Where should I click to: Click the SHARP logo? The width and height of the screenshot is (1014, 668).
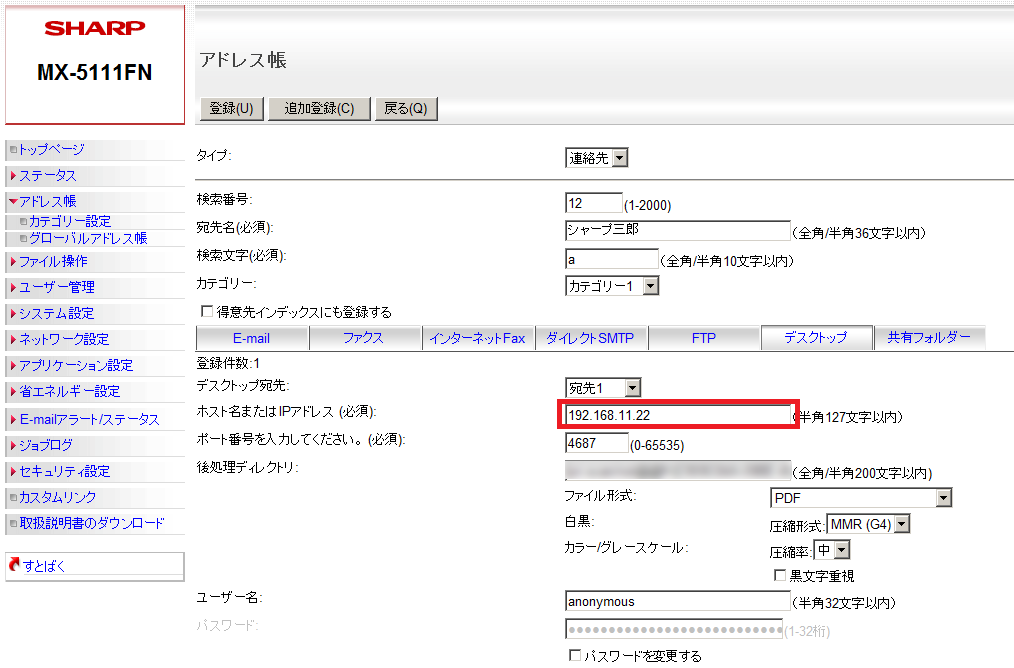(94, 29)
